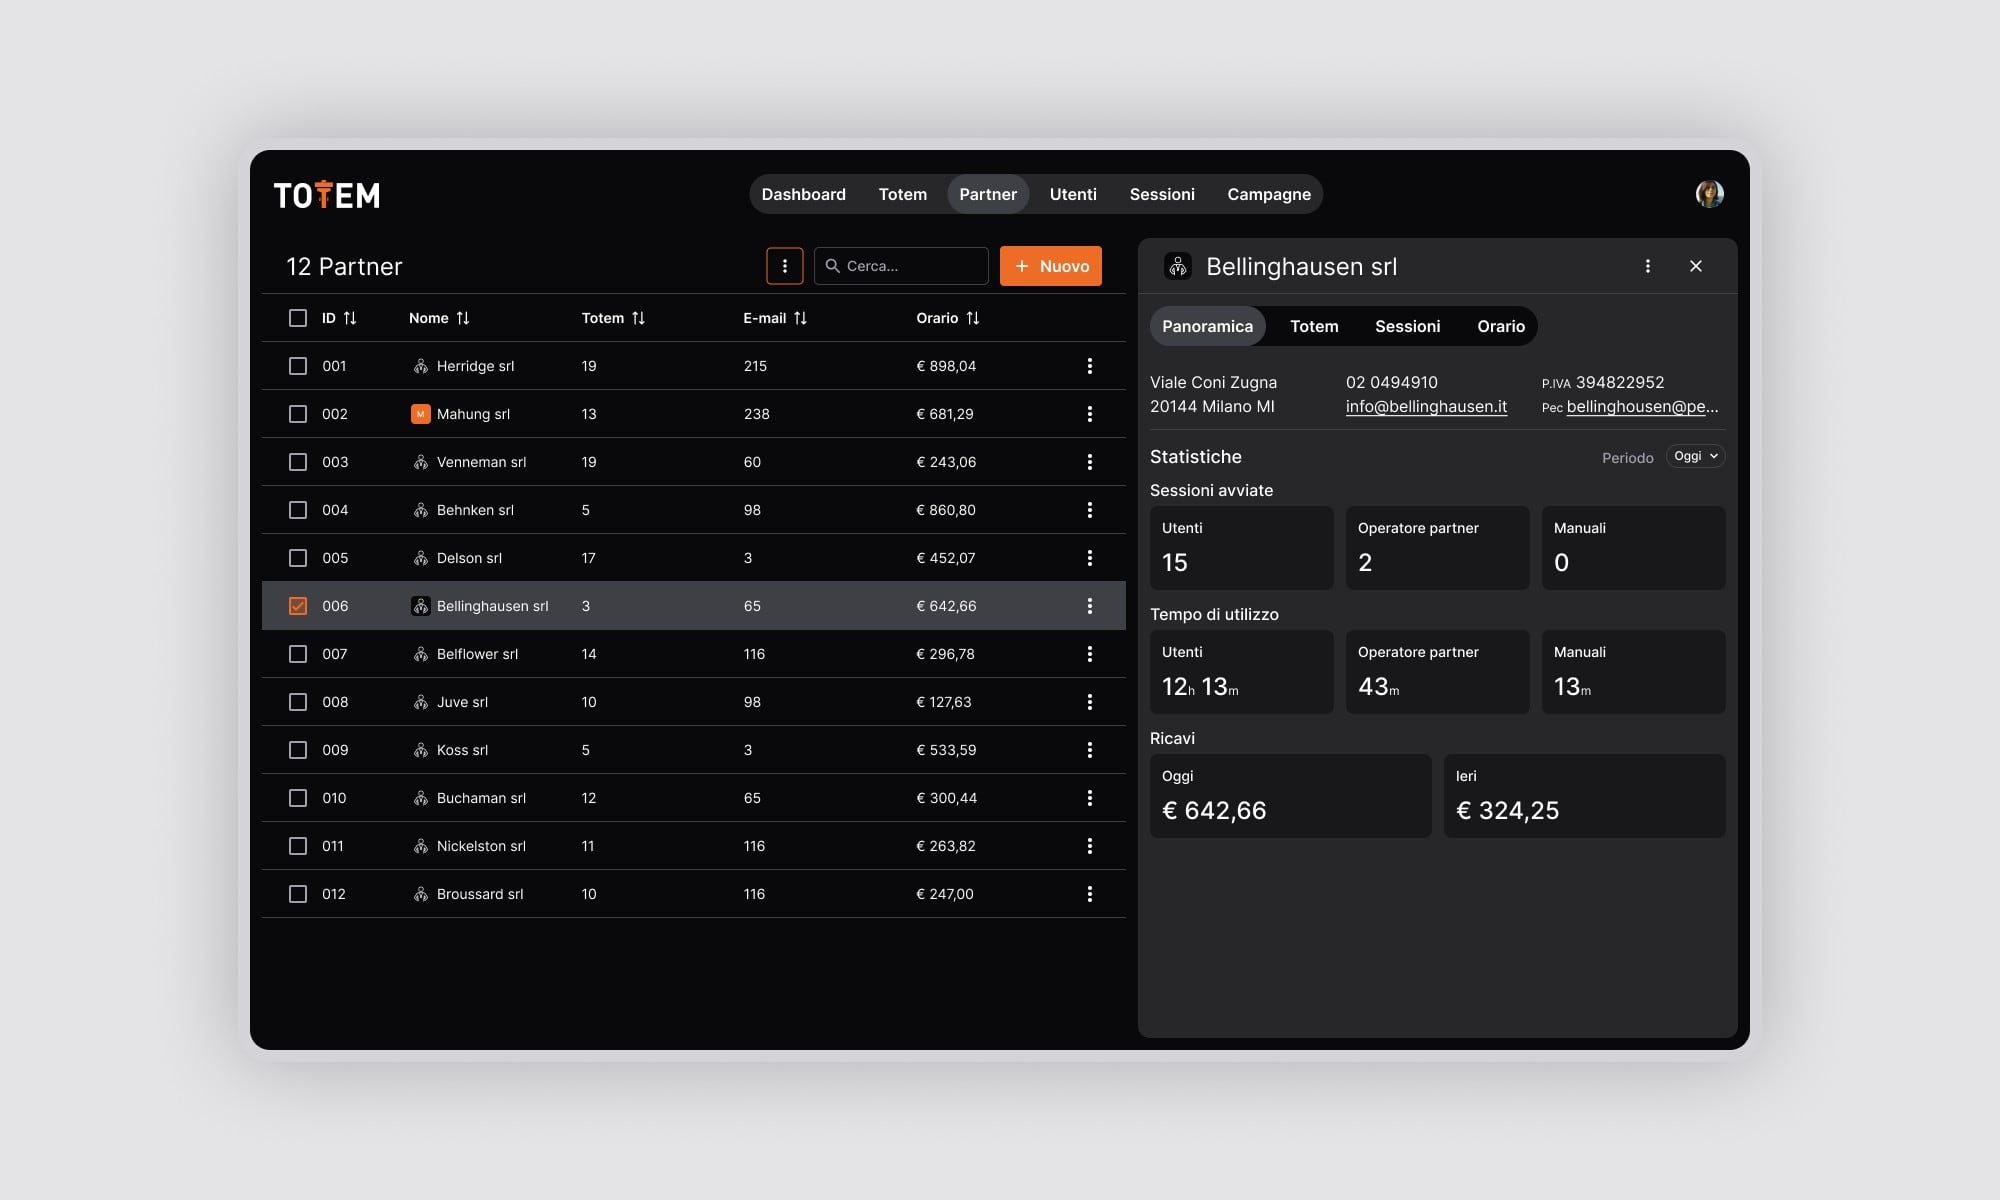Open row actions for Herridge srl
2000x1200 pixels.
[1090, 366]
